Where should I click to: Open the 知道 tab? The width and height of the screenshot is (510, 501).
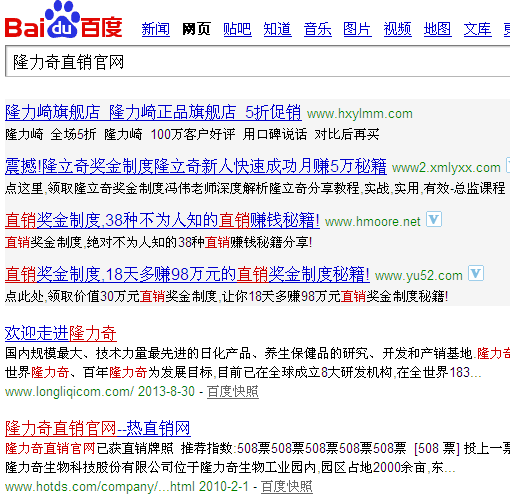click(x=277, y=29)
